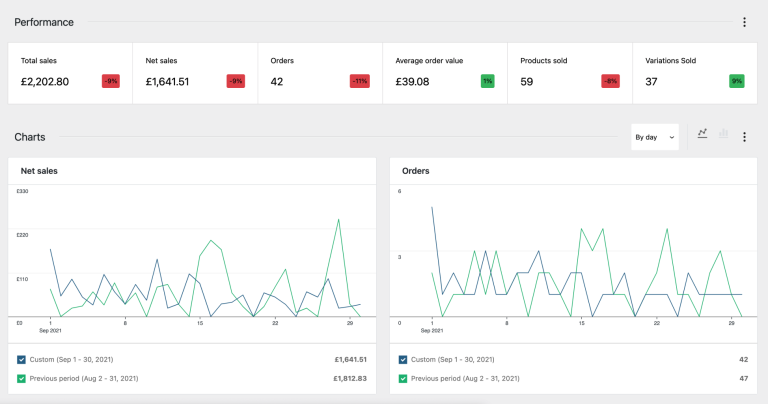Click the green peak in Net sales chart
The image size is (768, 404).
tap(340, 219)
